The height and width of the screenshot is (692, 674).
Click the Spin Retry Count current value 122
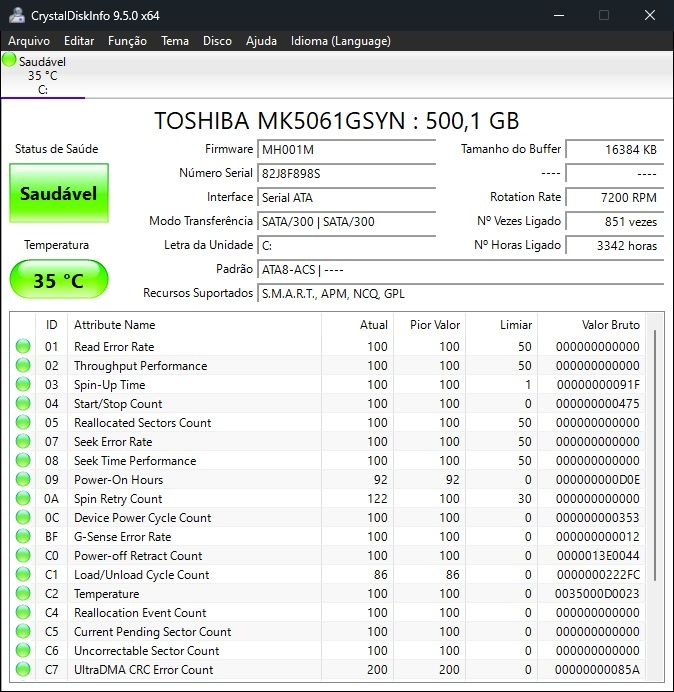point(377,499)
